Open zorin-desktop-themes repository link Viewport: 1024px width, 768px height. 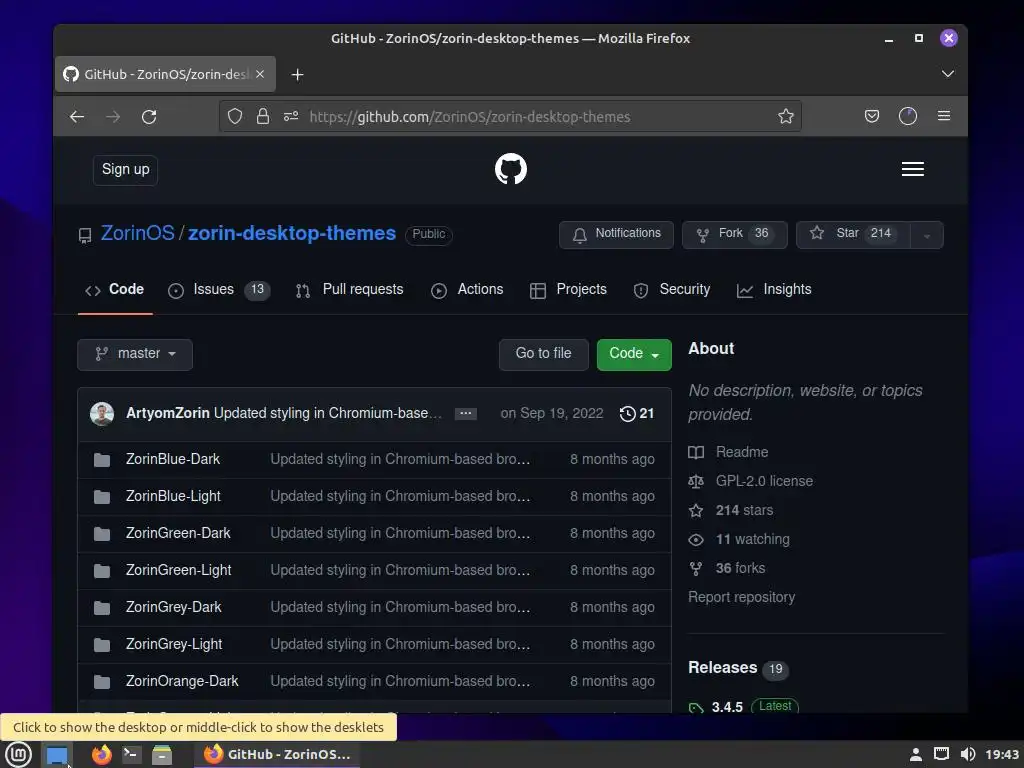292,234
